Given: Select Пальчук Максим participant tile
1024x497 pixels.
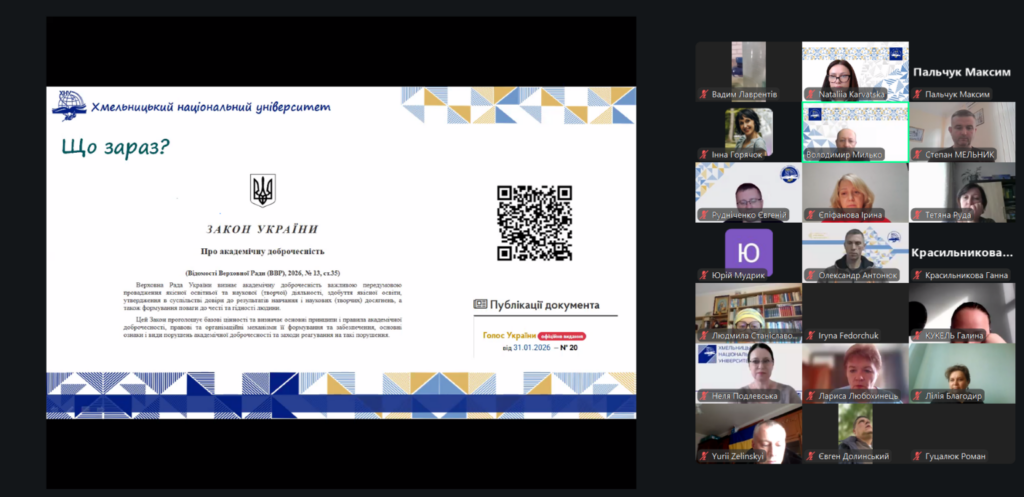Looking at the screenshot, I should point(962,72).
